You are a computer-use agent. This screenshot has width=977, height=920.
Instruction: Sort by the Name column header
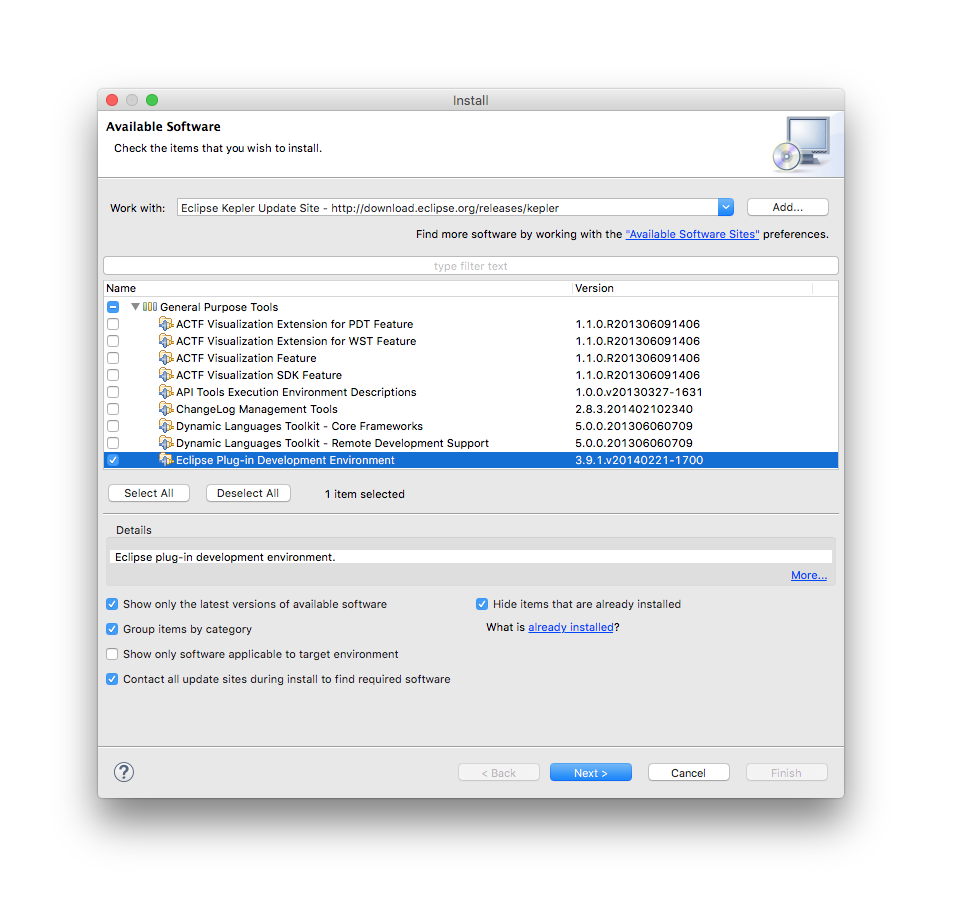(338, 288)
